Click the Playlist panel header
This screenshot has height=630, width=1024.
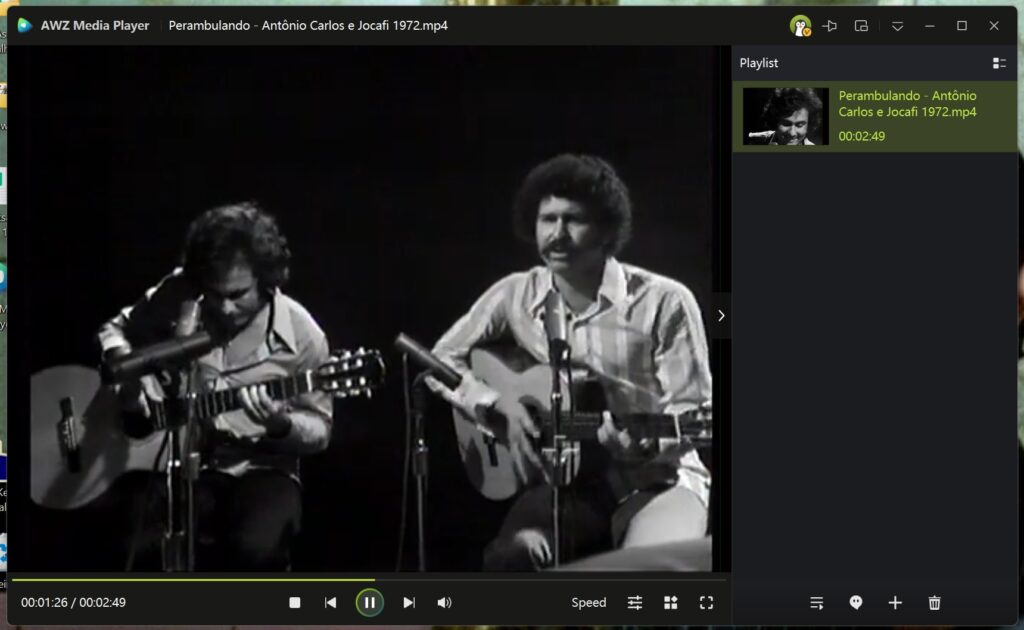coord(759,63)
